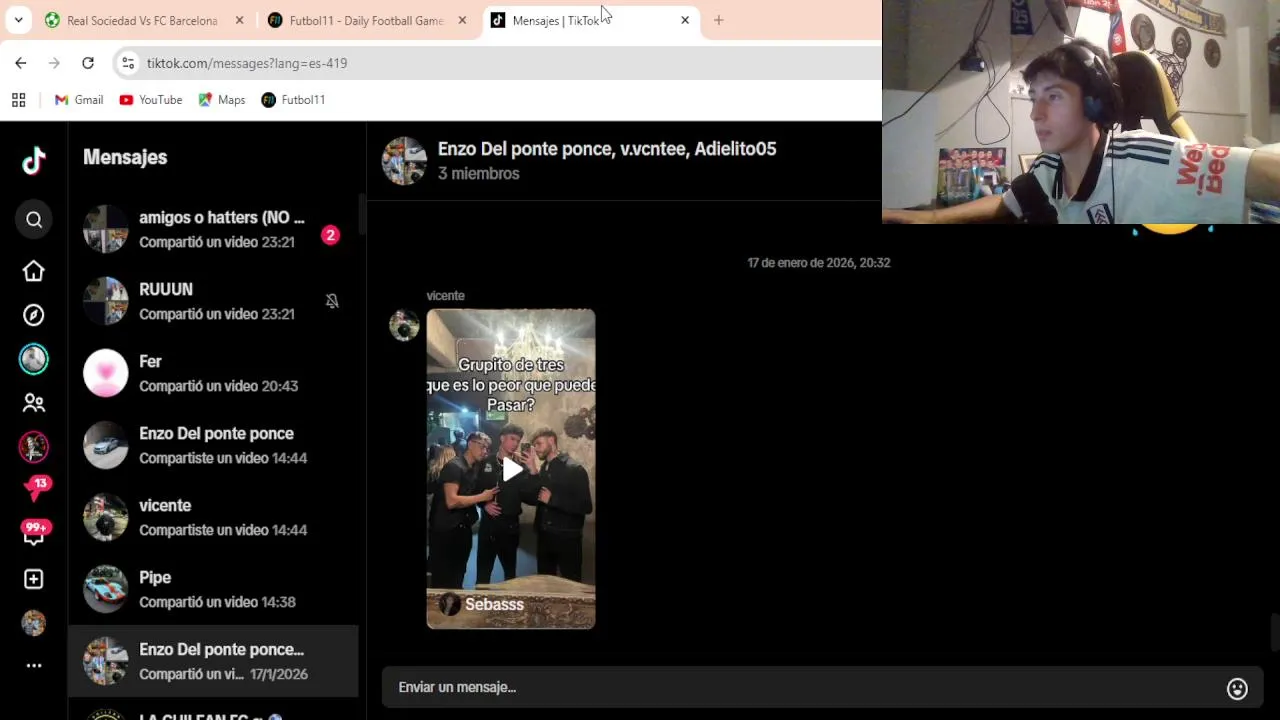Viewport: 1280px width, 720px height.
Task: Click the sender name vicente above video
Action: tap(446, 296)
